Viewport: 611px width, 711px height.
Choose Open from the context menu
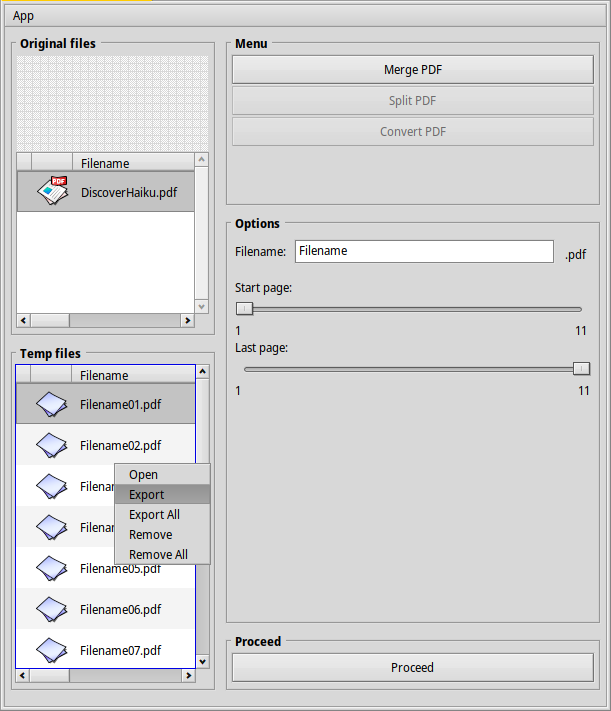[x=143, y=475]
